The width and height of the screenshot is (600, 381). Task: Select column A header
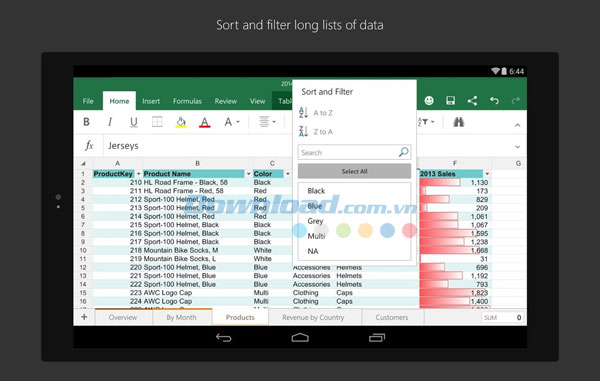point(117,163)
